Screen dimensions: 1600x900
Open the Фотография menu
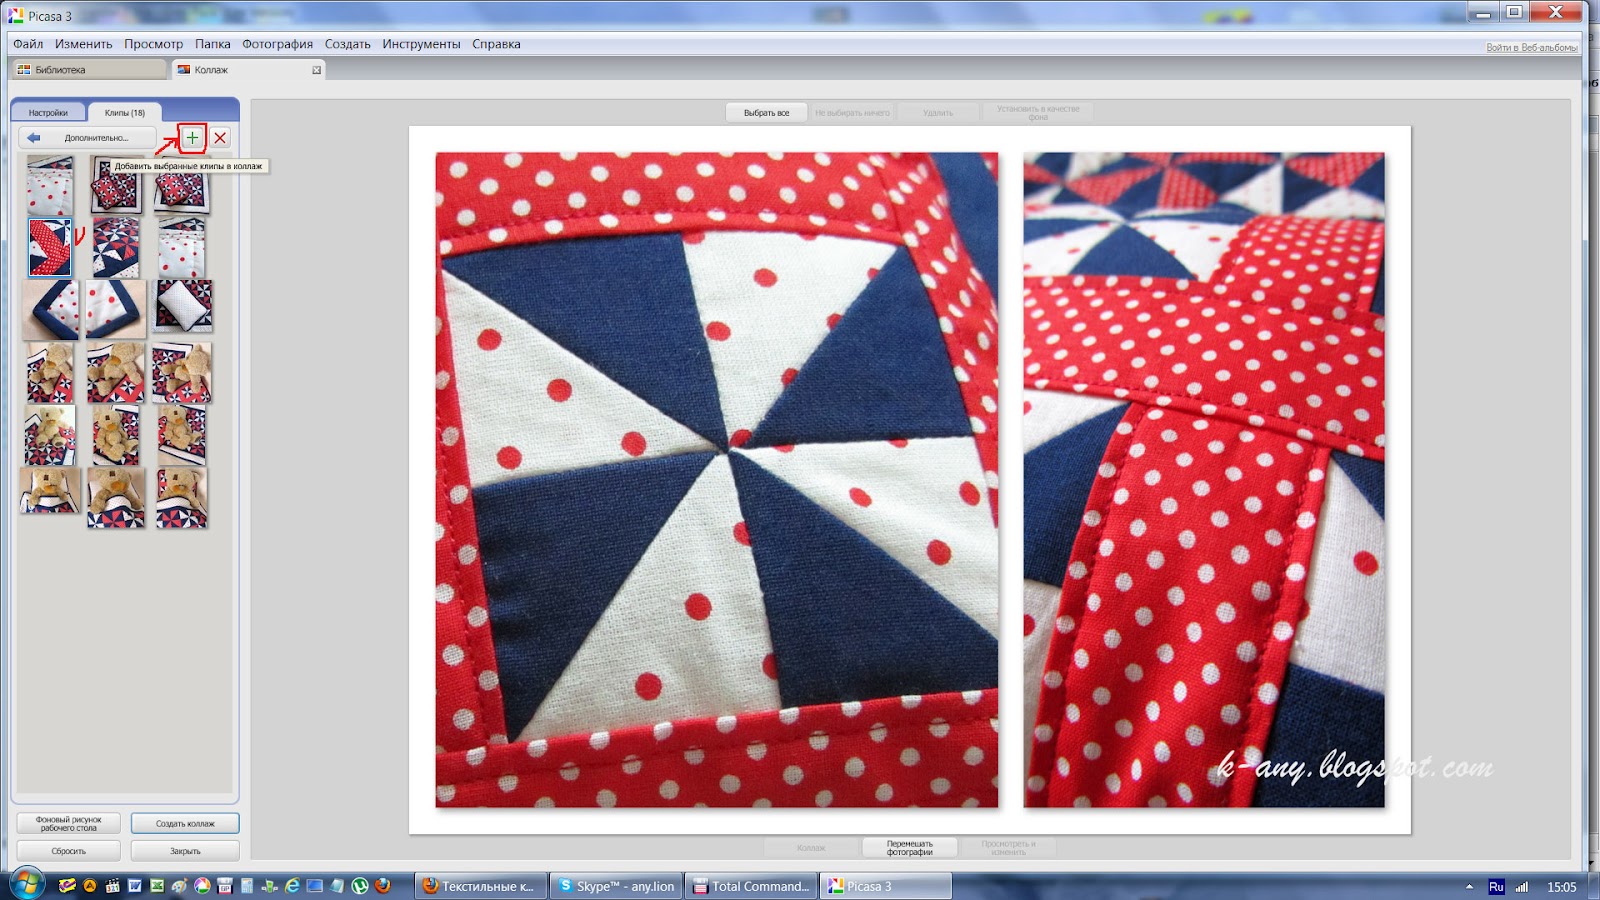point(278,44)
